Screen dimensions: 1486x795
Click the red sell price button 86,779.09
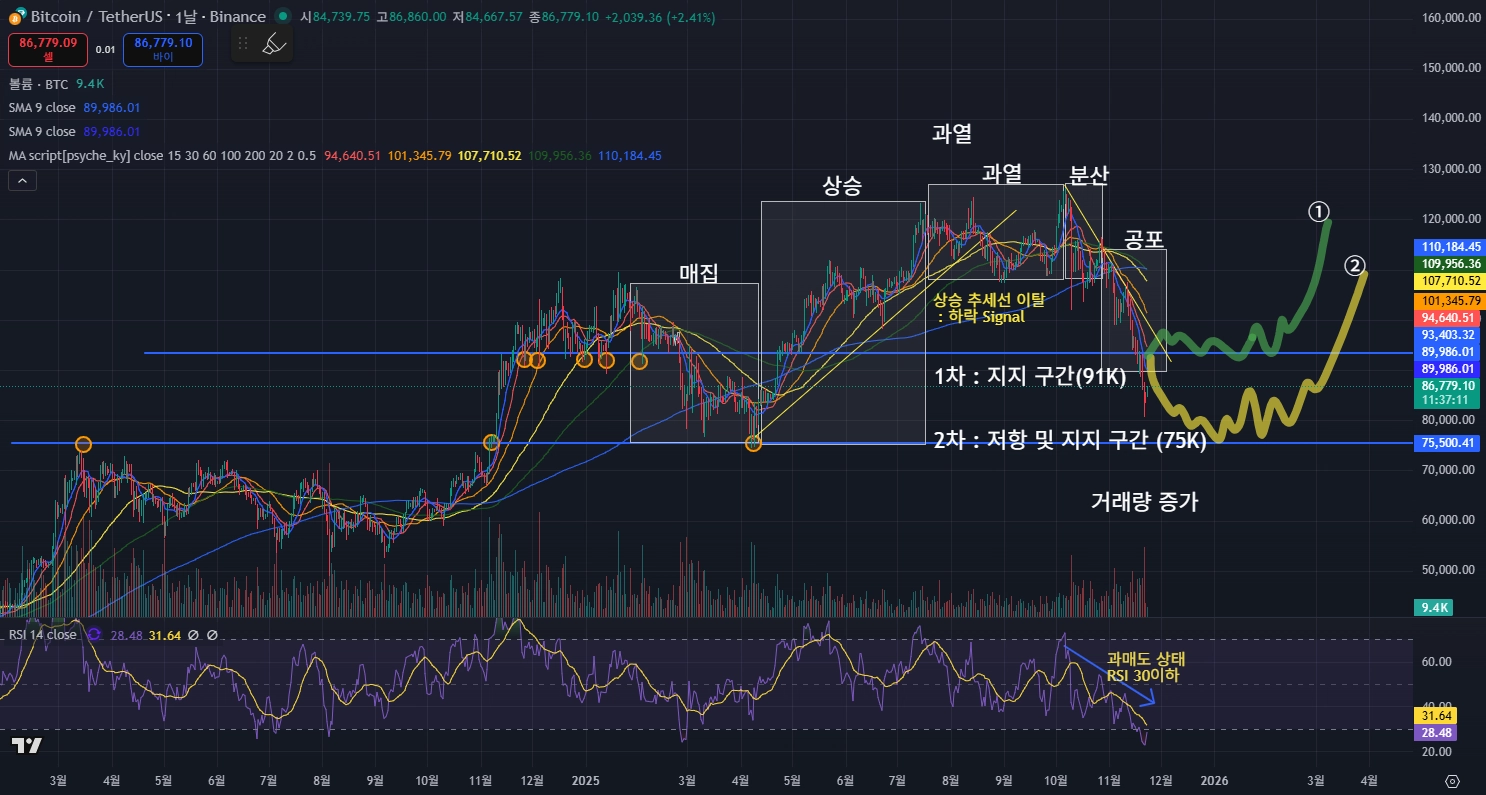[48, 49]
